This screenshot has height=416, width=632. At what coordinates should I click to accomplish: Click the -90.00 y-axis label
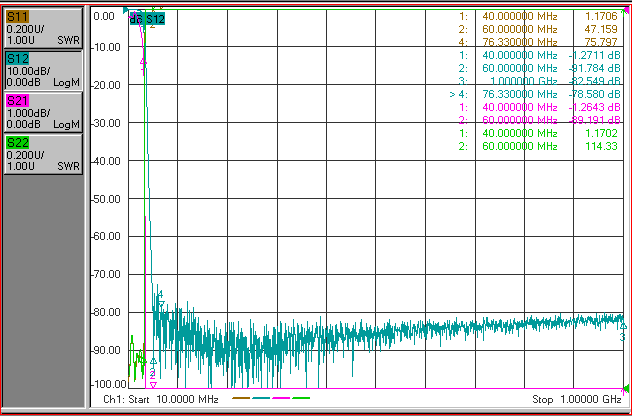coord(106,349)
